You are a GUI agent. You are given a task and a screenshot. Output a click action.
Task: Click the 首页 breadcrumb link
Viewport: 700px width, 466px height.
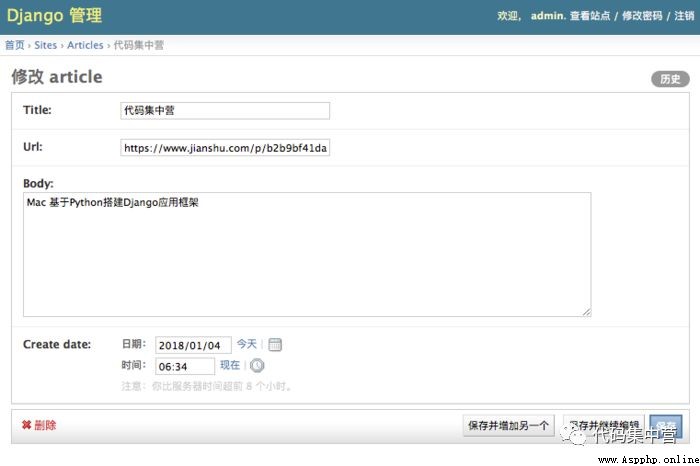coord(15,45)
